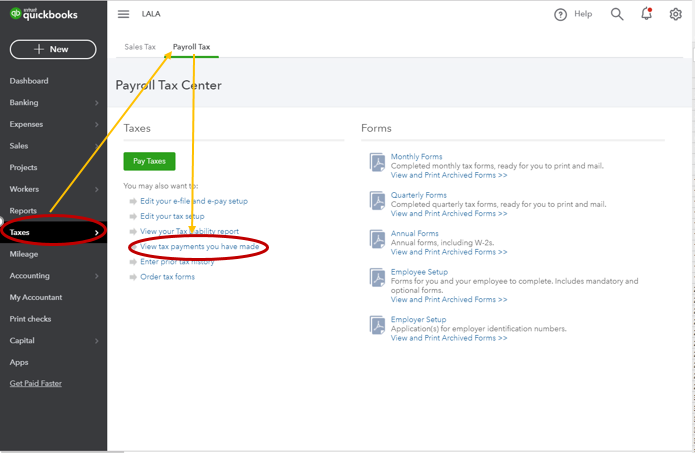Image resolution: width=696 pixels, height=454 pixels.
Task: Open Print checks in the sidebar
Action: (30, 319)
